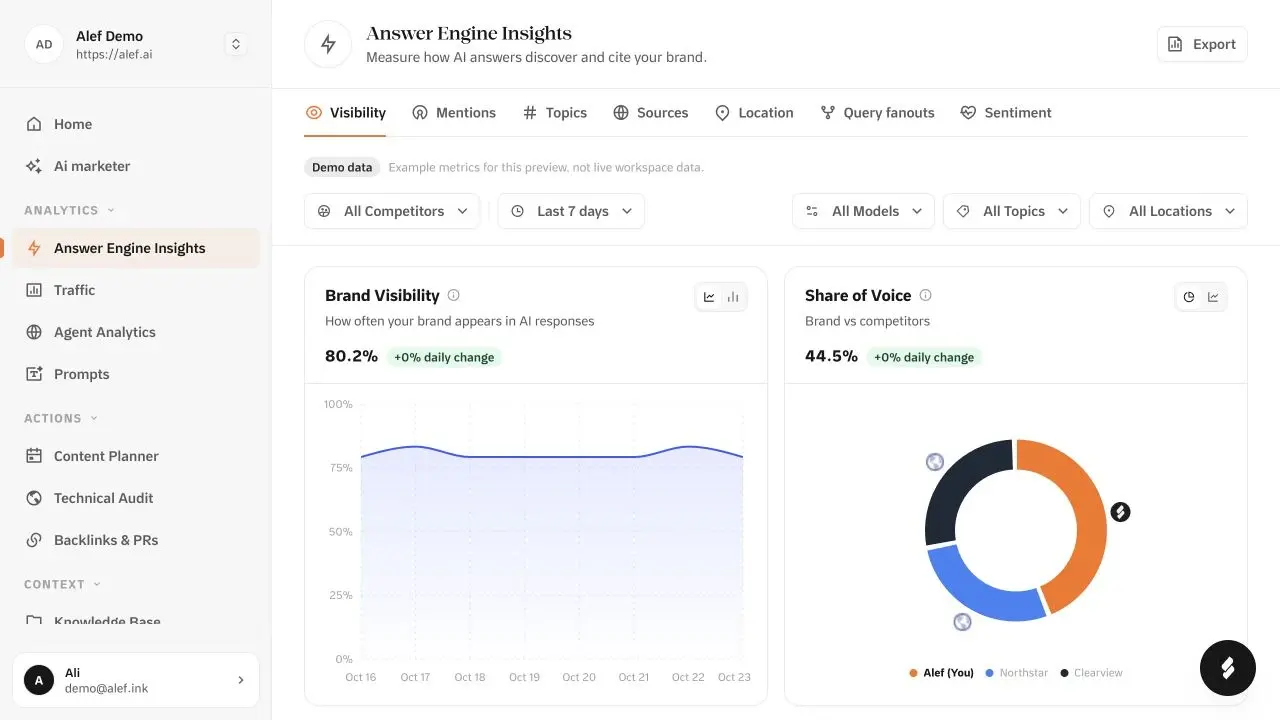Open the floating Alef assistant button
This screenshot has height=720, width=1280.
click(x=1228, y=668)
